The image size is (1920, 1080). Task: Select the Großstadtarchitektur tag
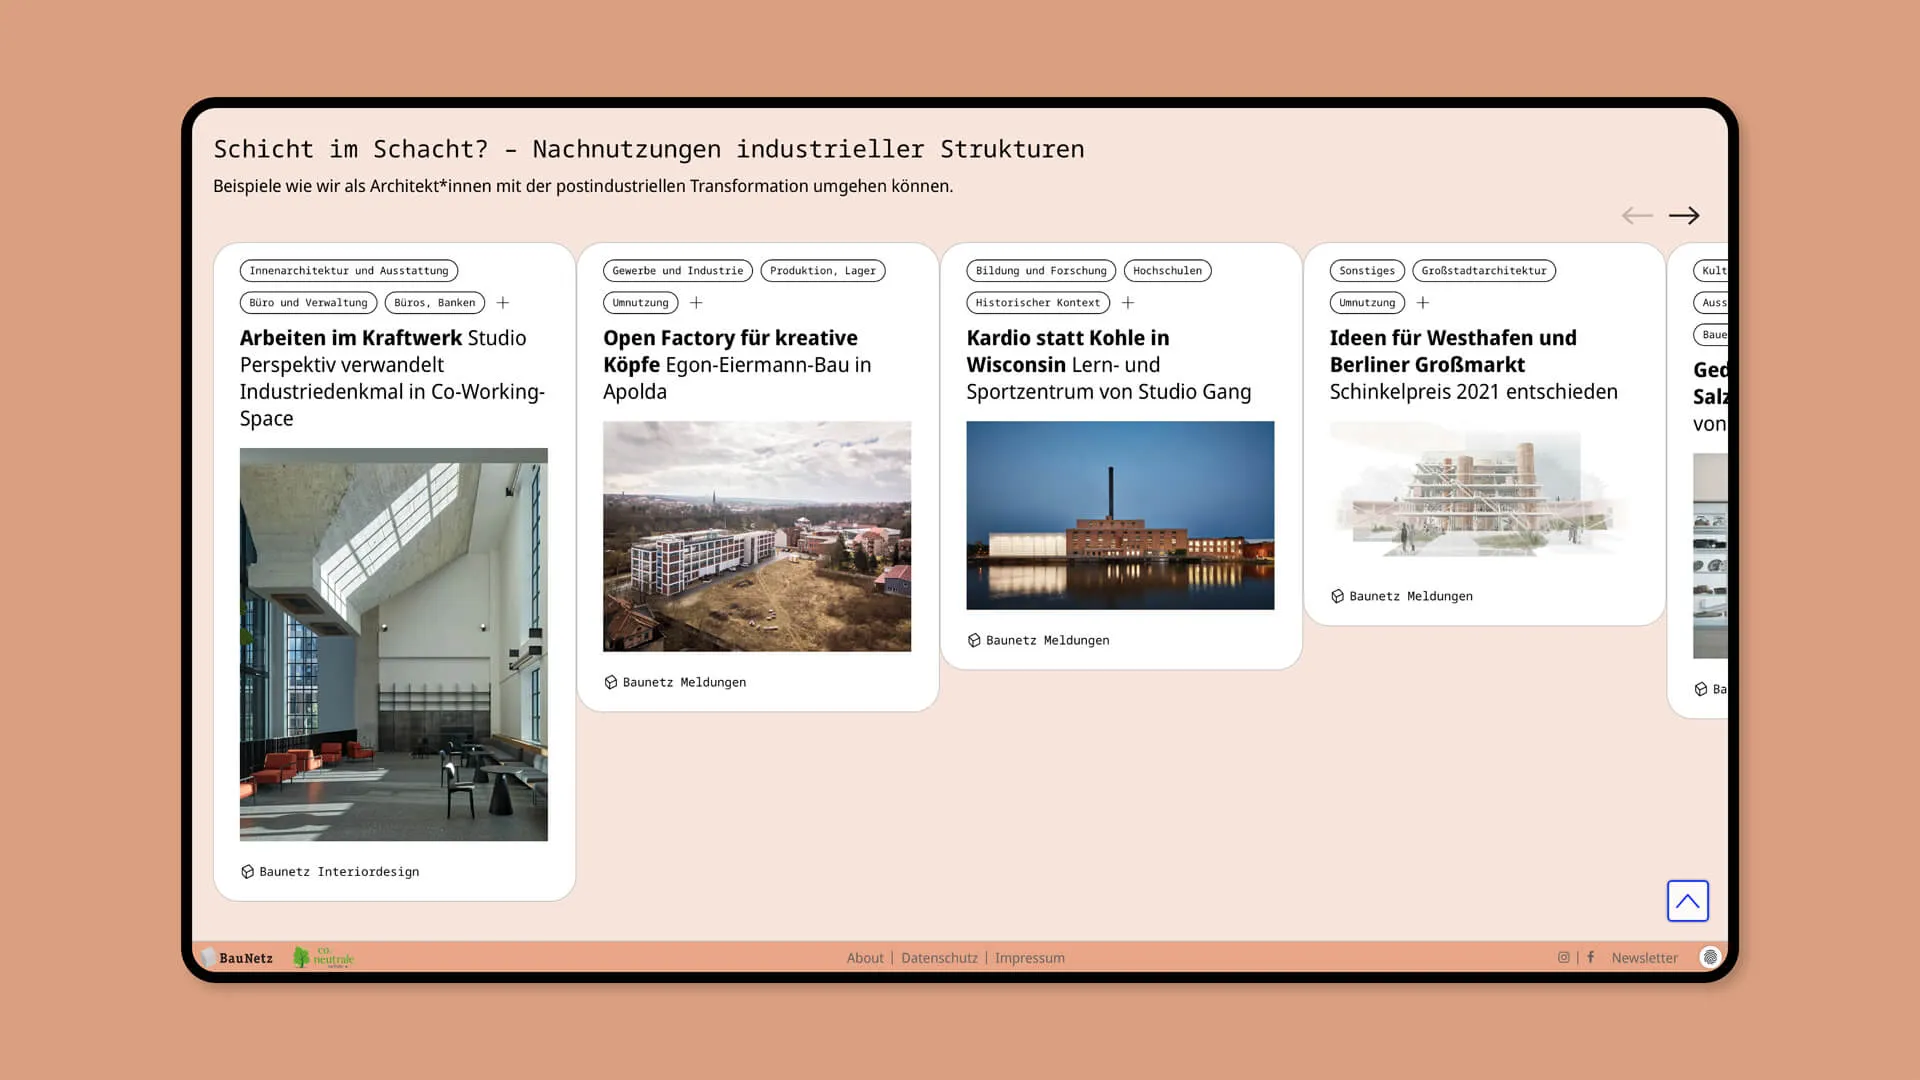click(x=1484, y=271)
